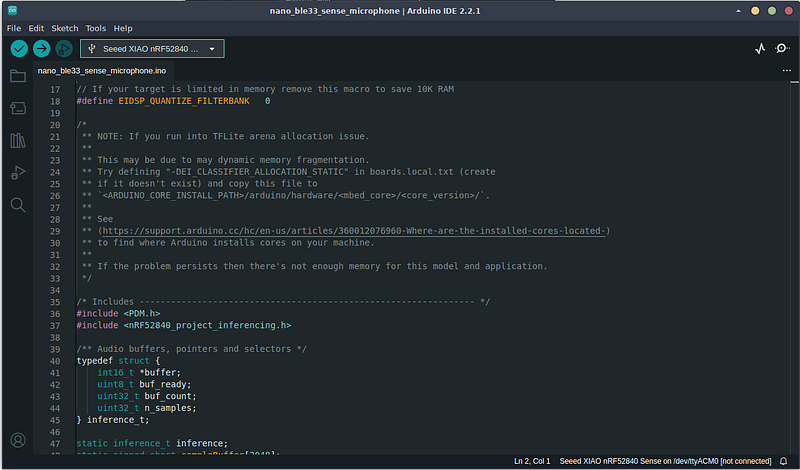This screenshot has width=800, height=470.
Task: Click the int16_t *buffer declaration
Action: [139, 373]
